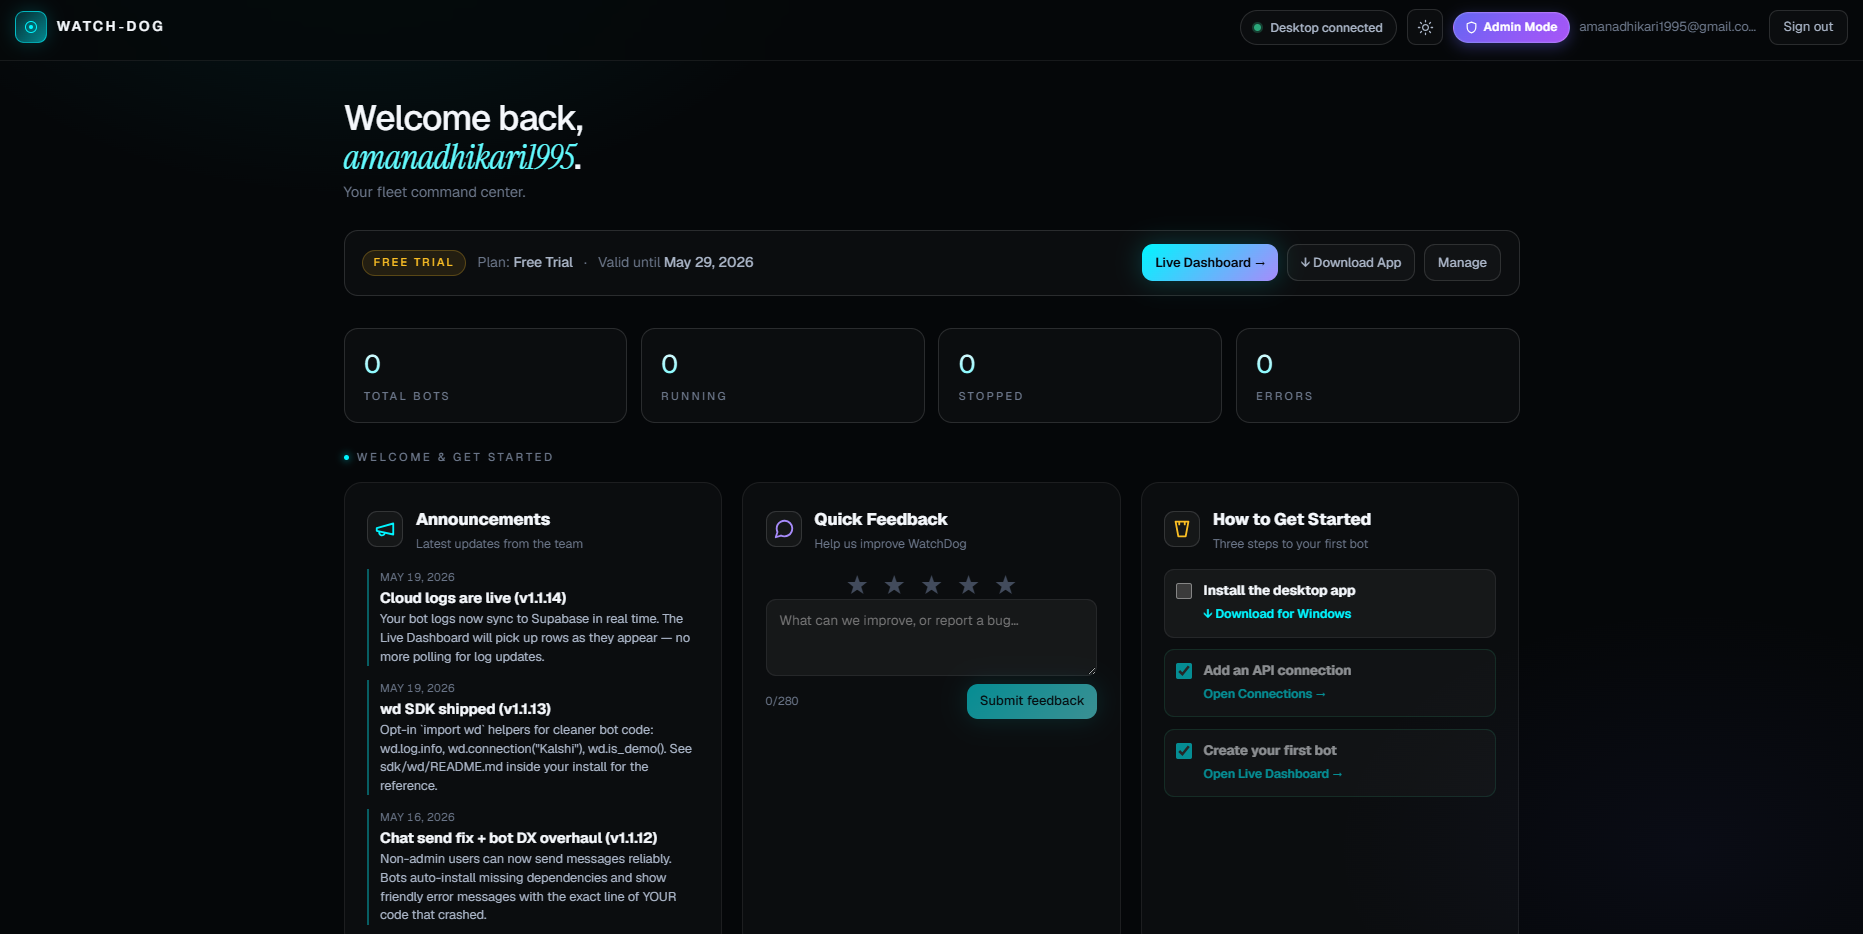1863x934 pixels.
Task: Select the Running stat card
Action: click(783, 376)
